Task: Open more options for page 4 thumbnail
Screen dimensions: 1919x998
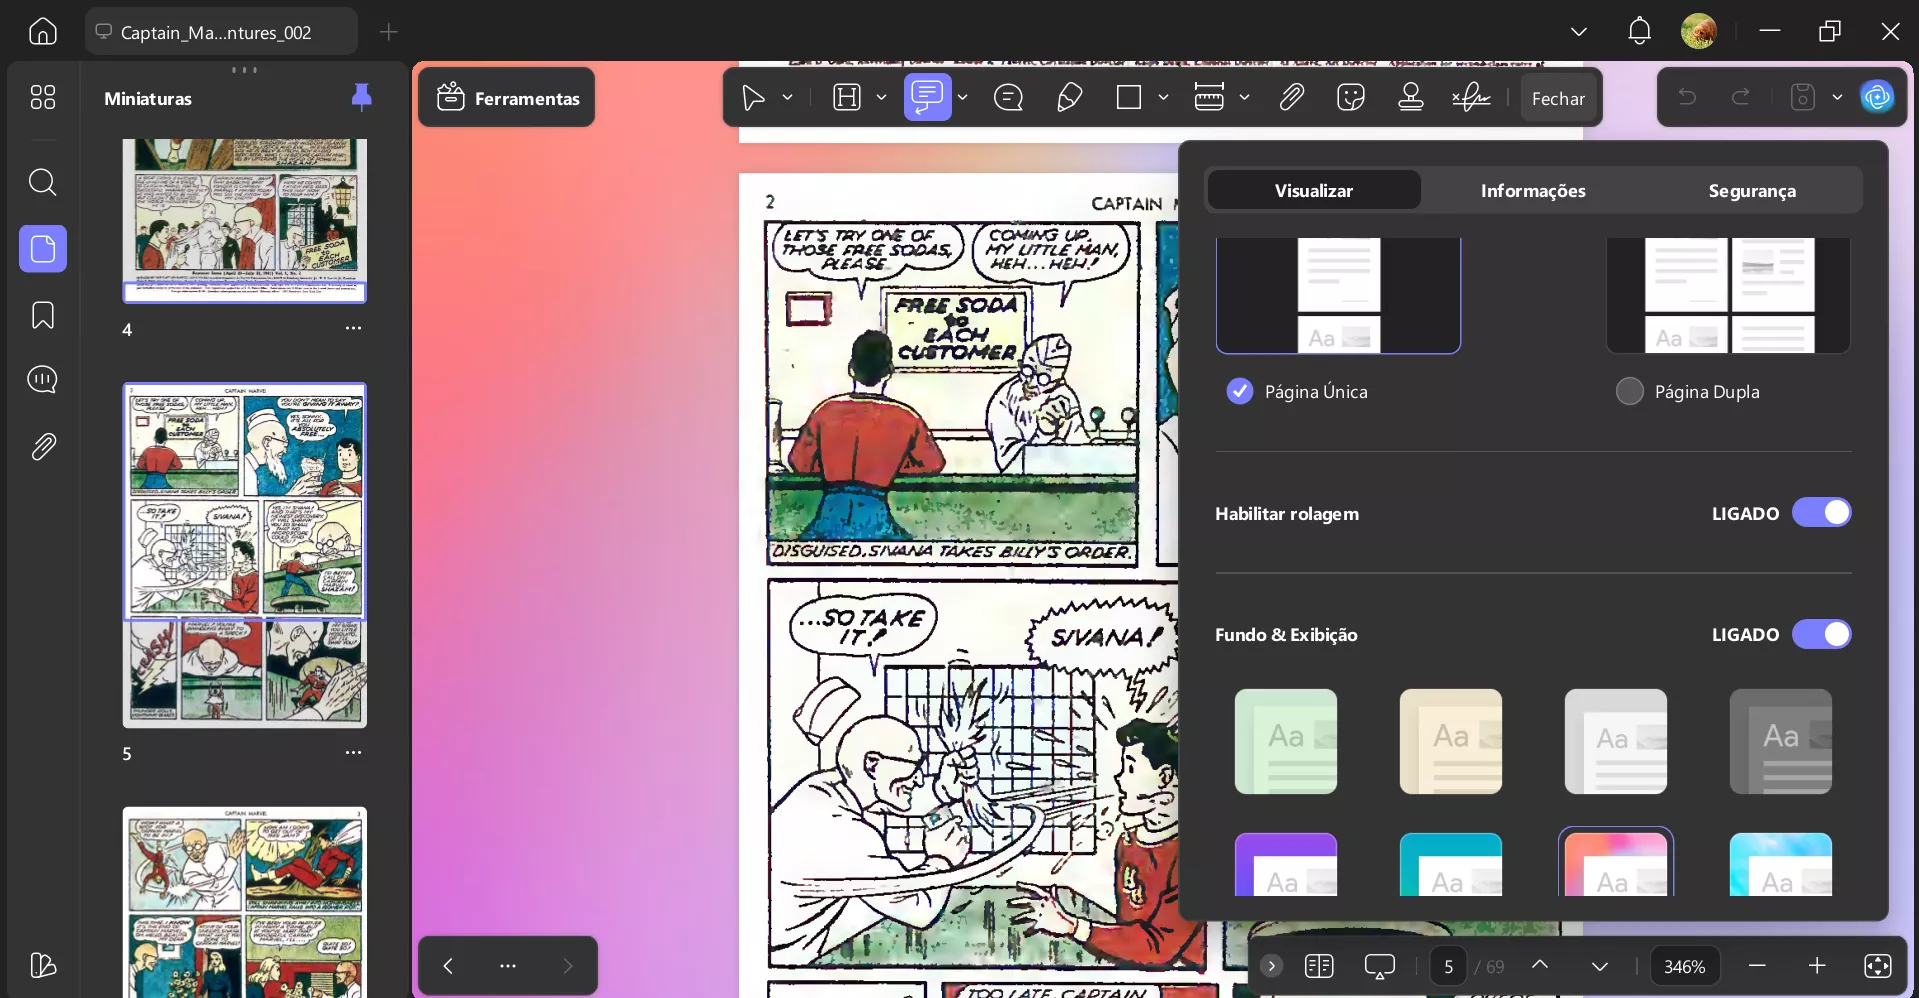Action: click(x=353, y=328)
